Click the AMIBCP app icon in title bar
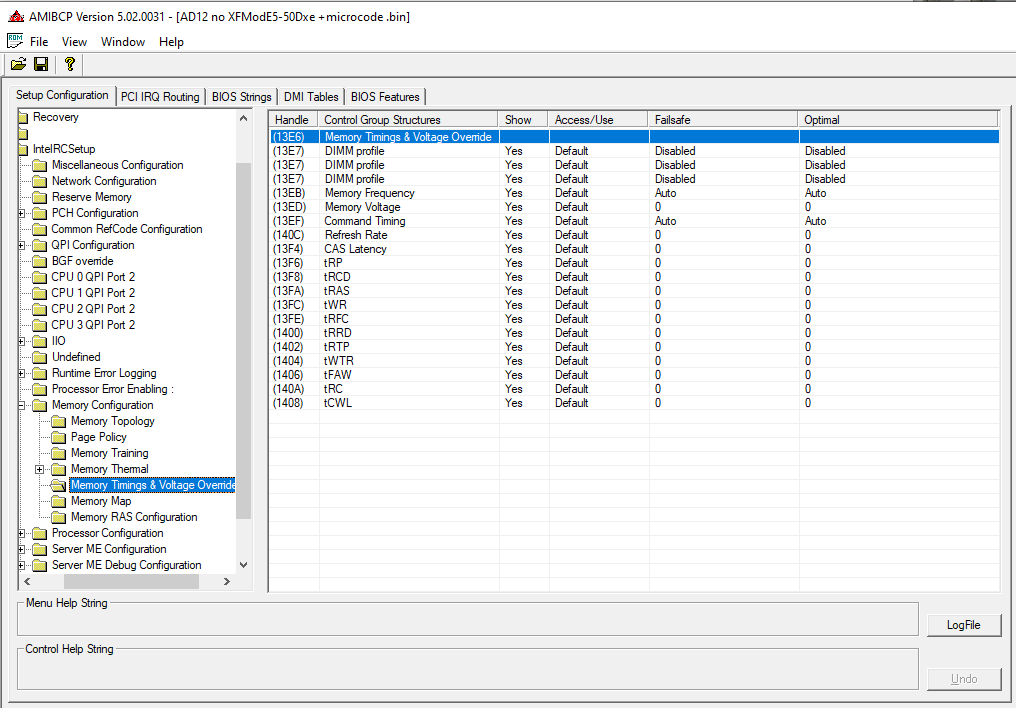The height and width of the screenshot is (708, 1016). point(16,17)
